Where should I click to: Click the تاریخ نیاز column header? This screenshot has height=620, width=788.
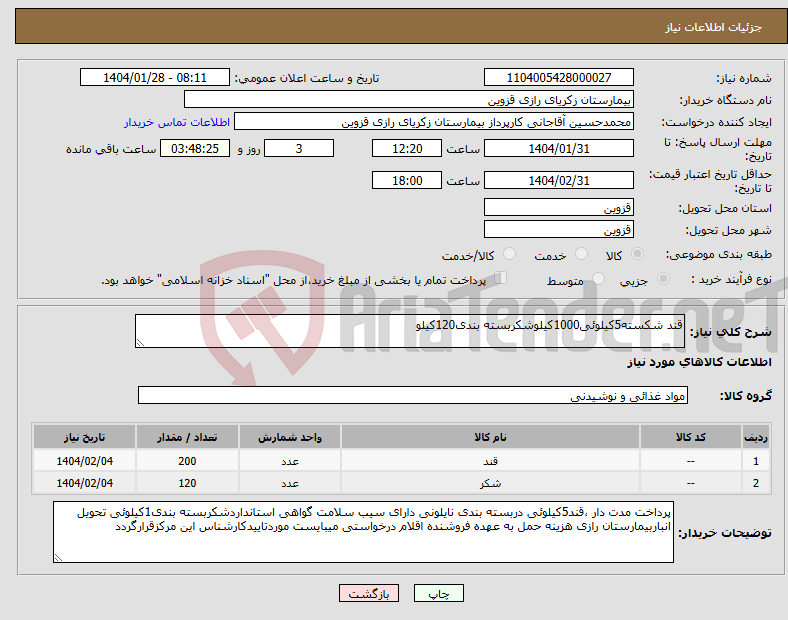84,437
